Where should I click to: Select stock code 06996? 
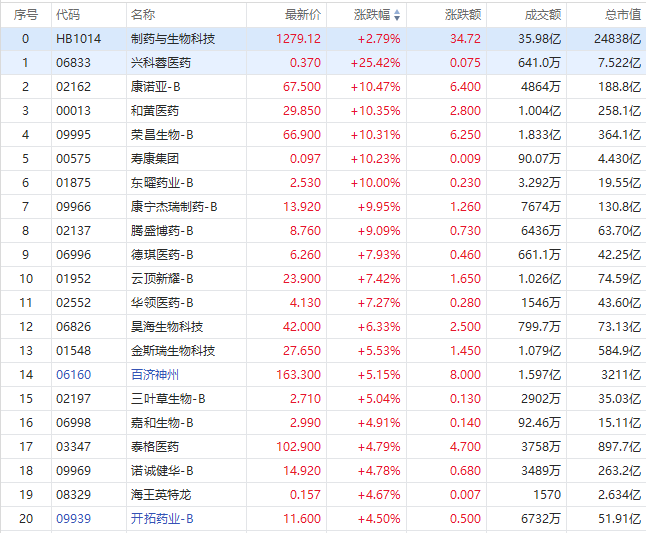pos(73,255)
